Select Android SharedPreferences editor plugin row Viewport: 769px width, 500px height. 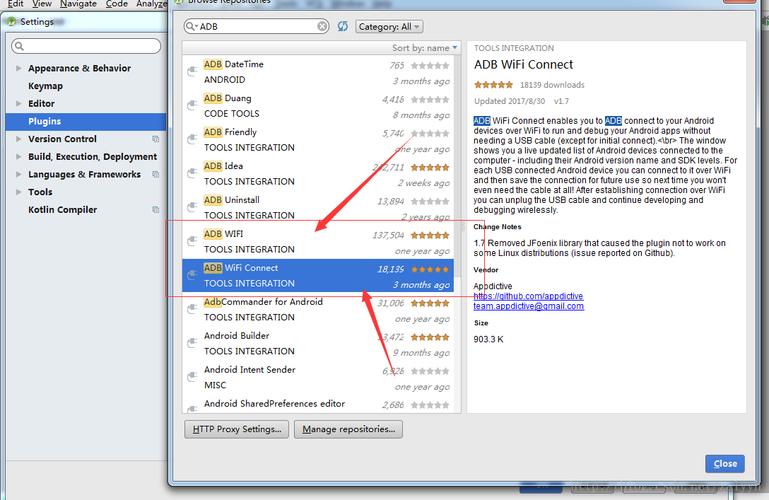tap(318, 403)
